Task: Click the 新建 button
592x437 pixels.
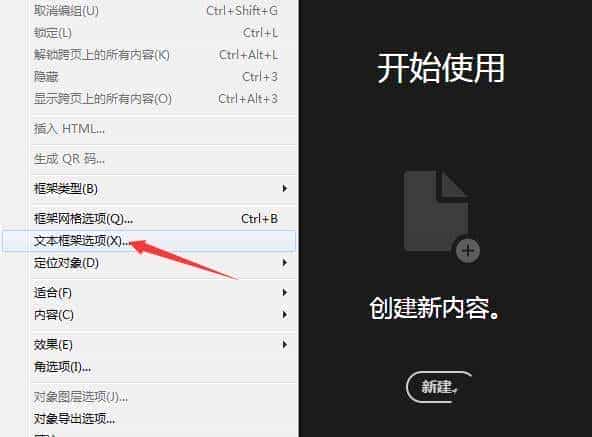Action: coord(439,387)
